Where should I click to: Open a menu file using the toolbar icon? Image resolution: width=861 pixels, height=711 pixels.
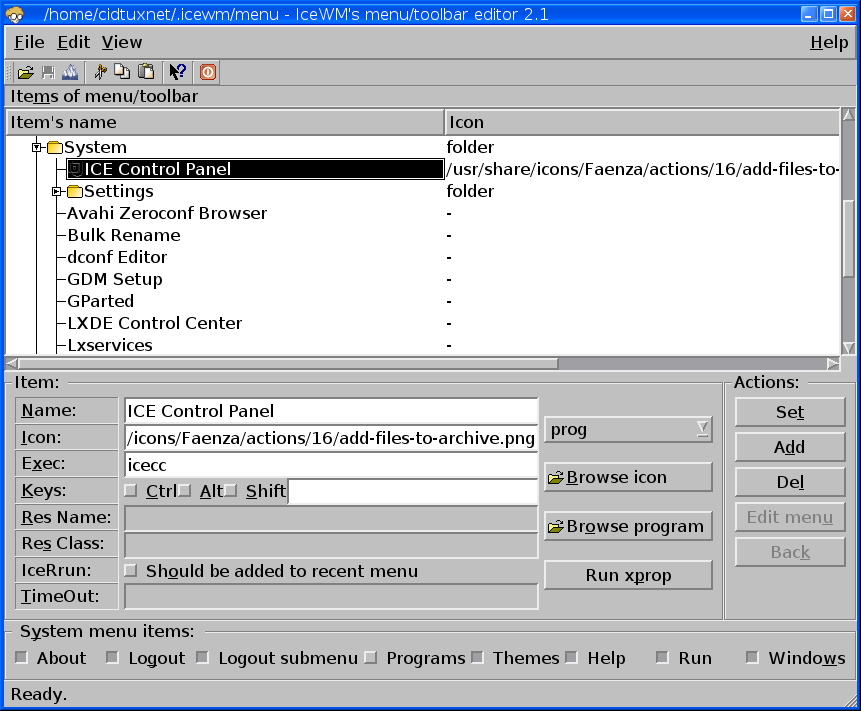[25, 71]
